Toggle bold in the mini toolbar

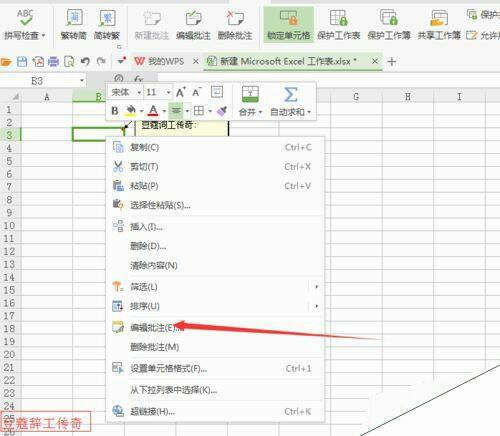(x=115, y=110)
